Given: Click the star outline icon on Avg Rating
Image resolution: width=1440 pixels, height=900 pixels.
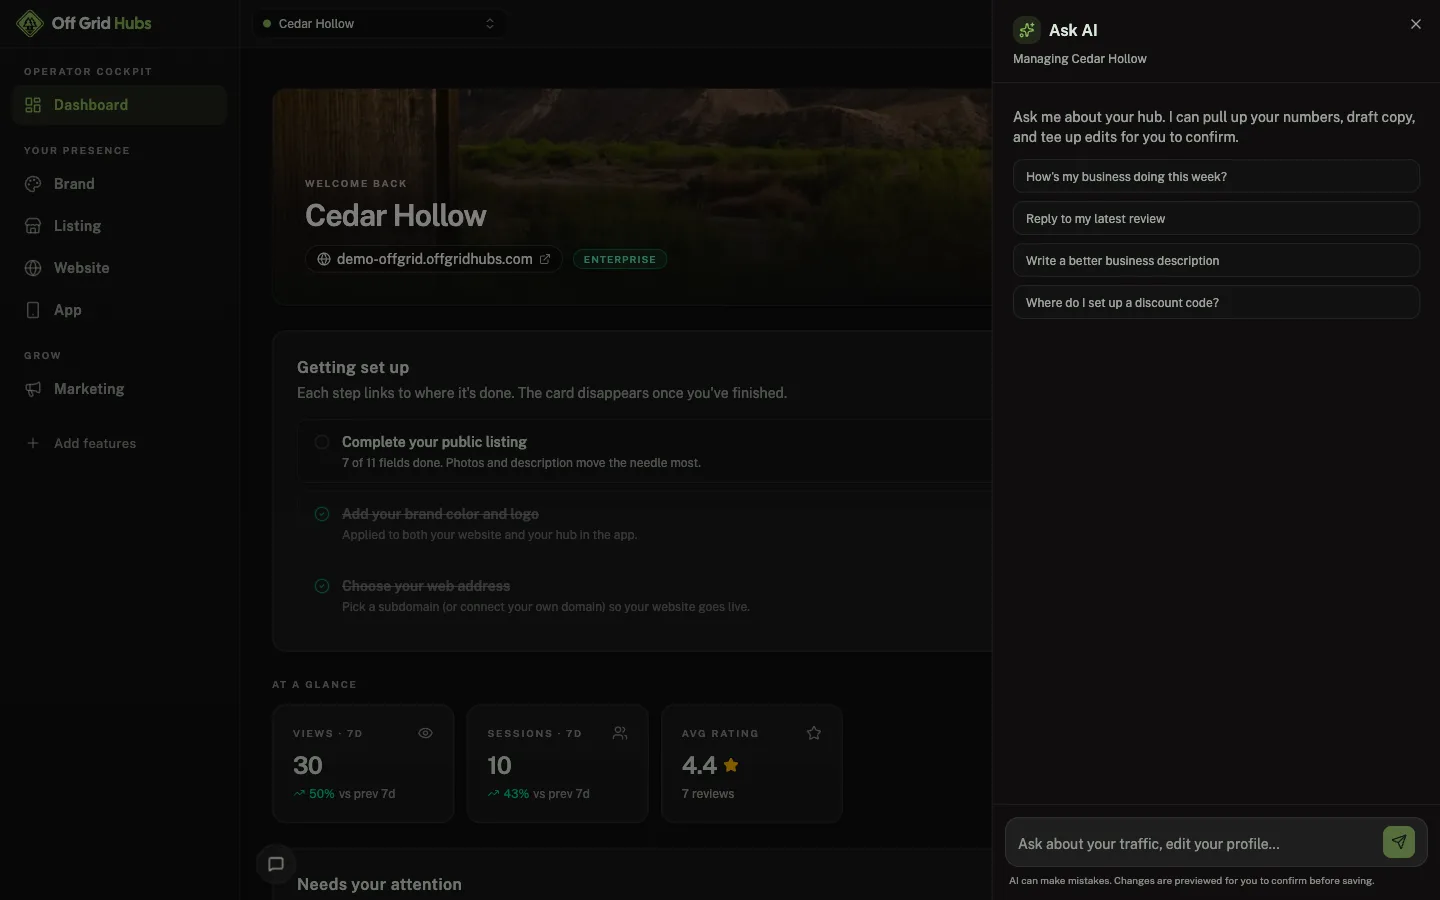Looking at the screenshot, I should coord(814,733).
